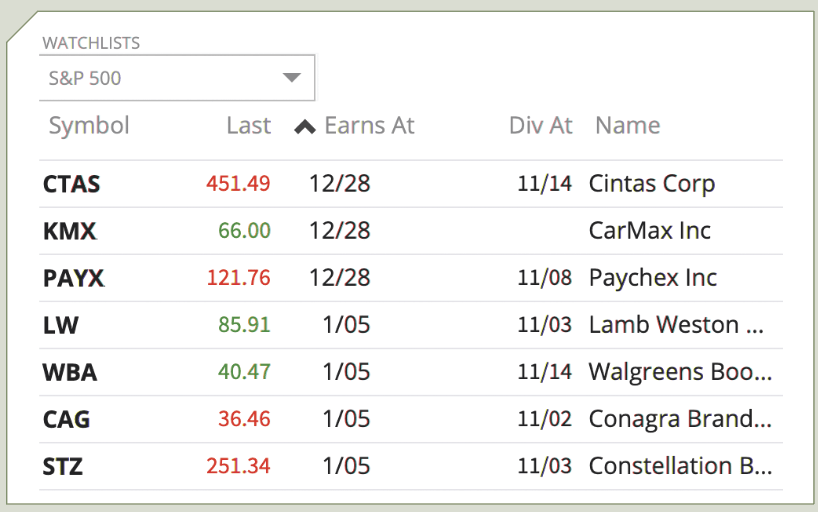This screenshot has height=512, width=818.
Task: Click CTAS last price 451.49
Action: pyautogui.click(x=238, y=184)
